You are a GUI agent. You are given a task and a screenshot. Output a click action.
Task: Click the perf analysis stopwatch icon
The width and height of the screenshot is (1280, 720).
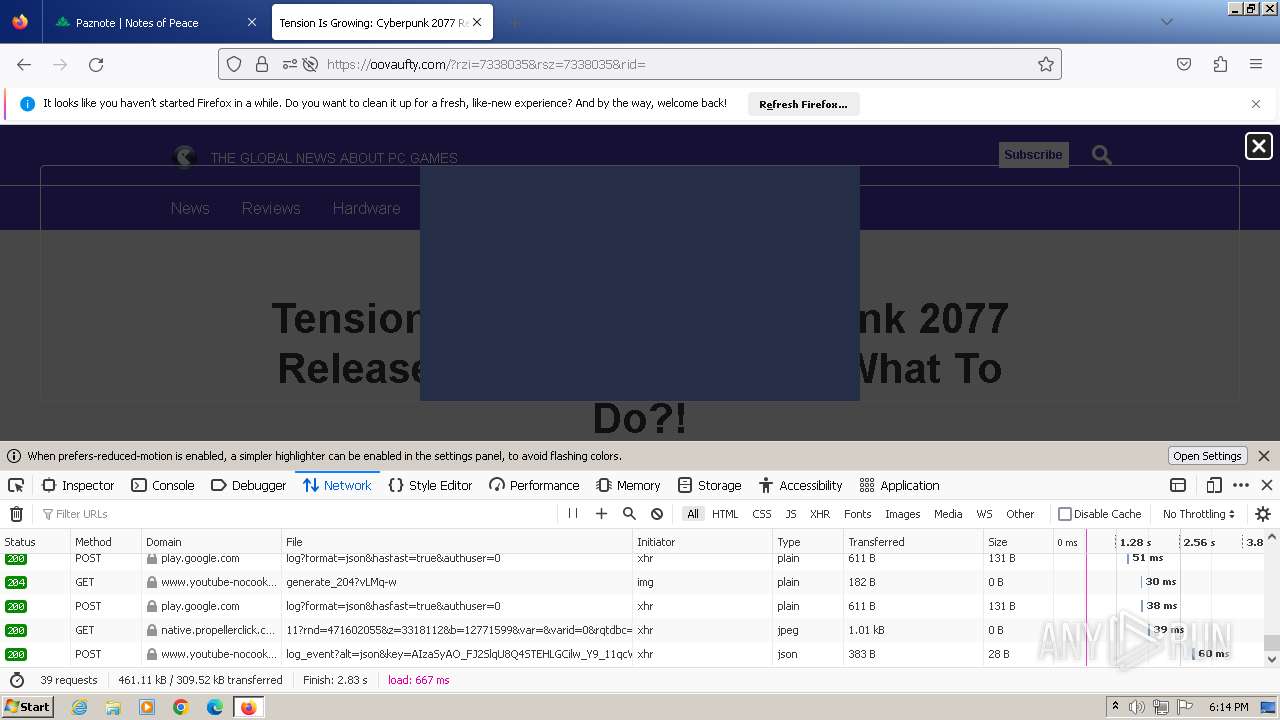pyautogui.click(x=16, y=680)
